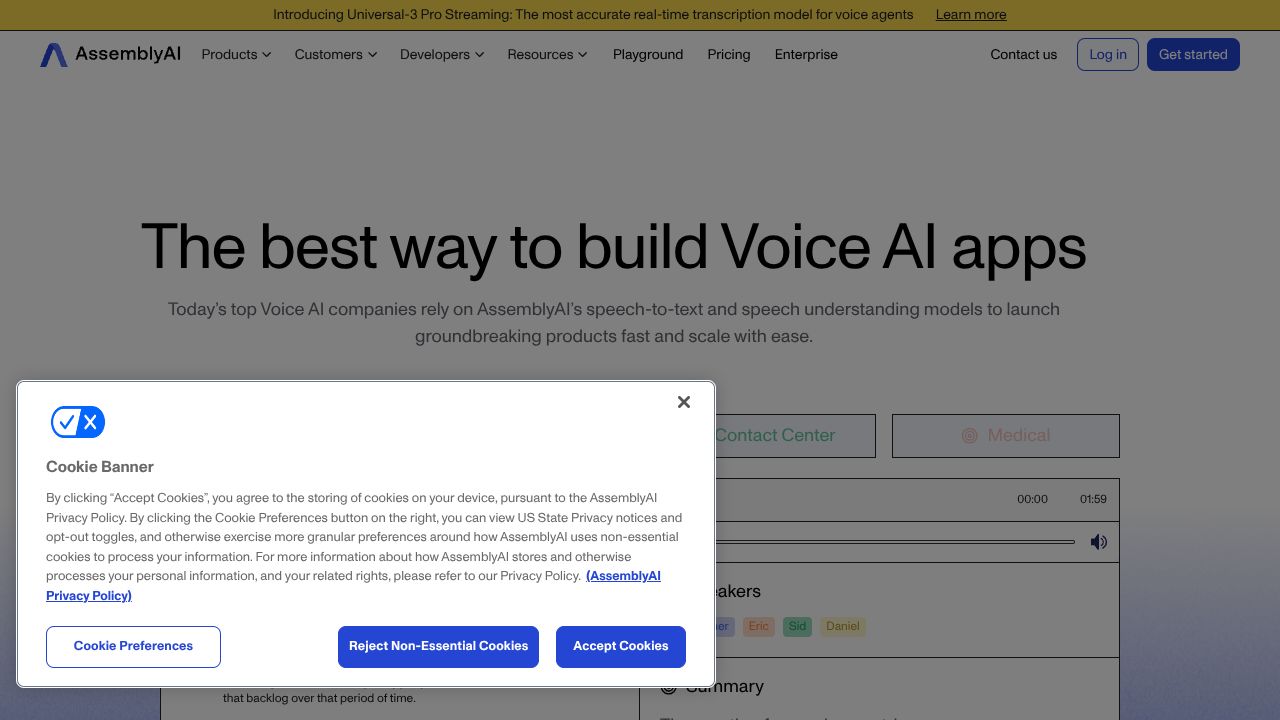Follow the Learn more announcement link

point(970,15)
